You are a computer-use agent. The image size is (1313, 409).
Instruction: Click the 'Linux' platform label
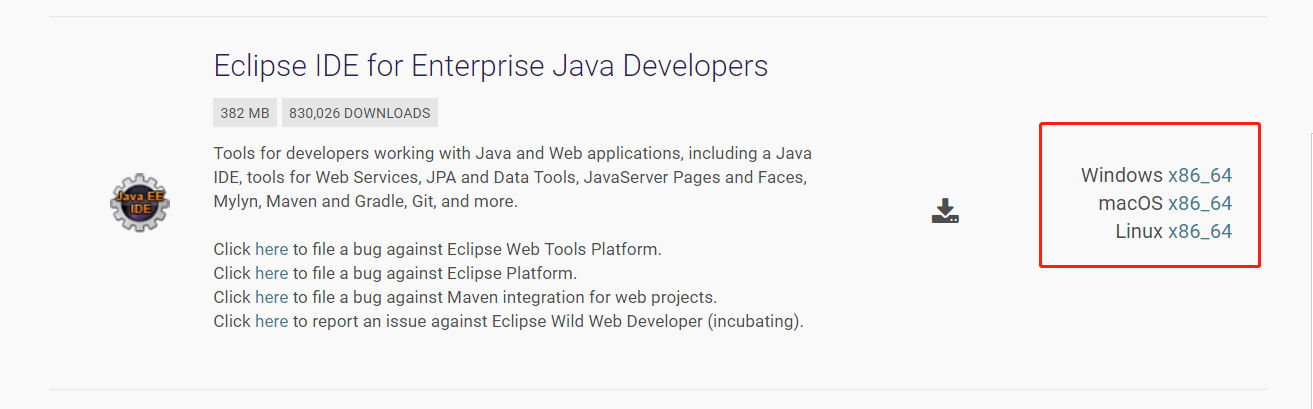click(1139, 231)
